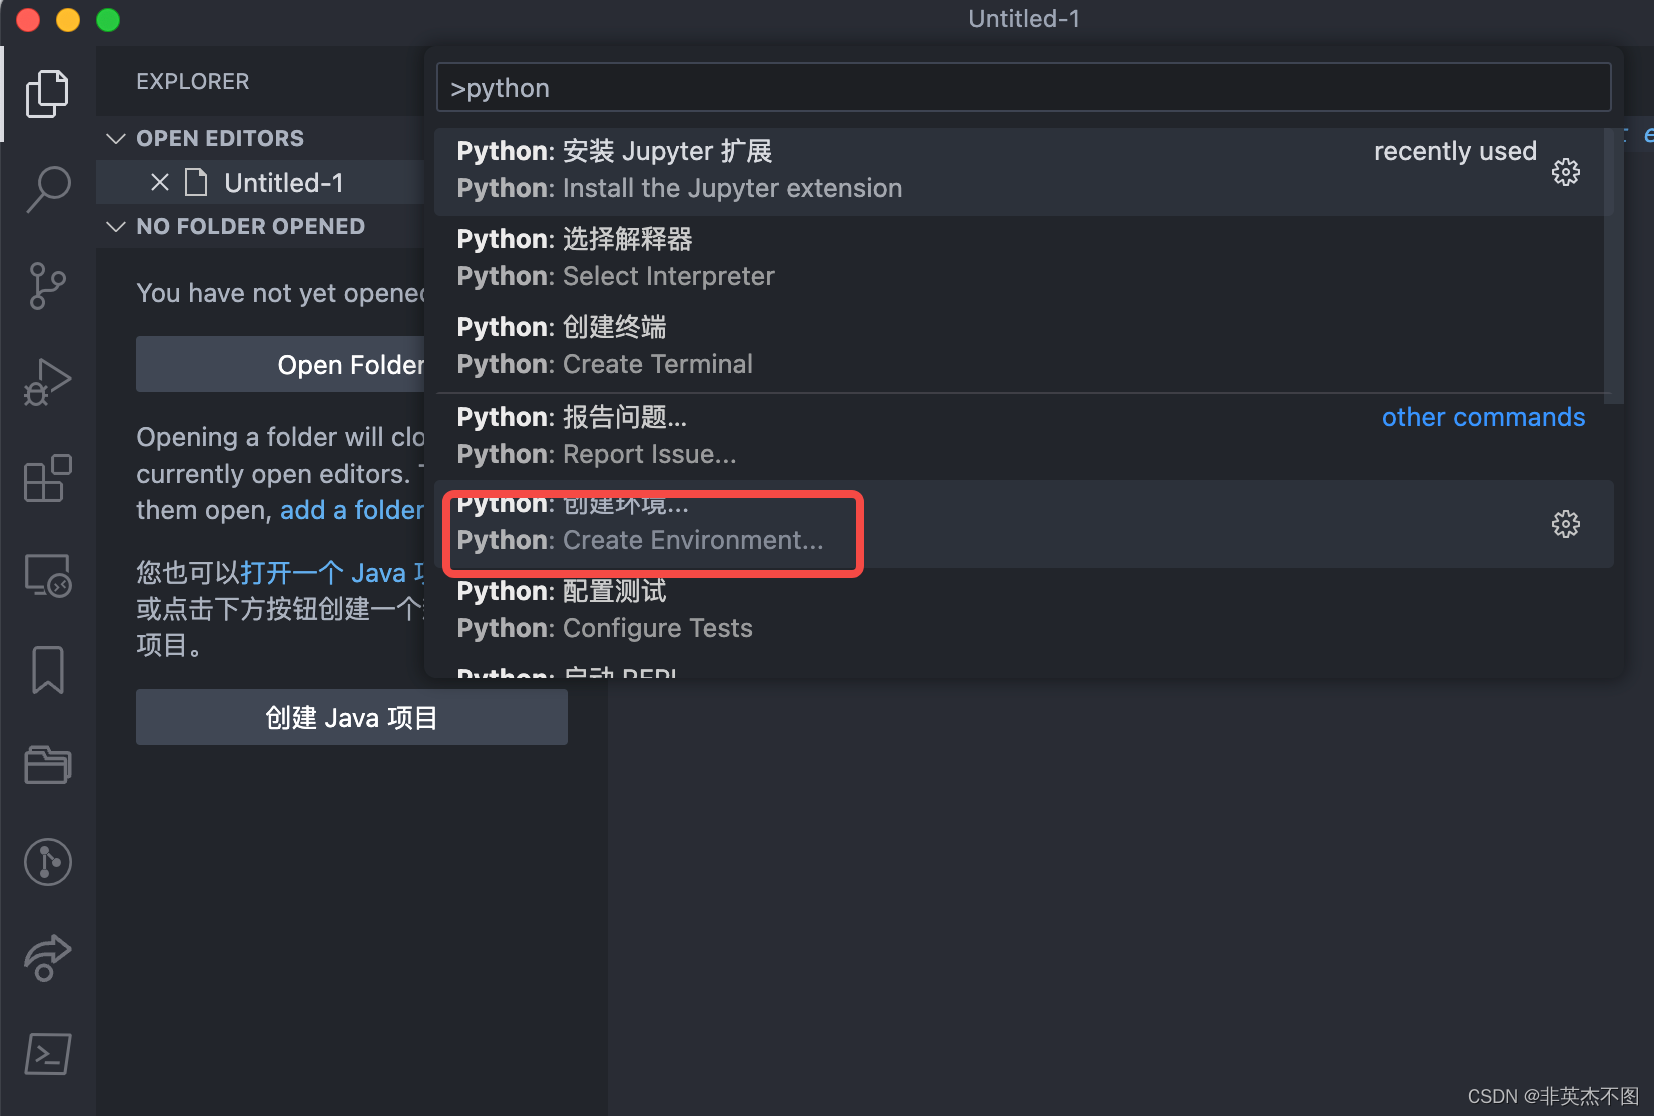
Task: Click the command palette input field
Action: (1023, 88)
